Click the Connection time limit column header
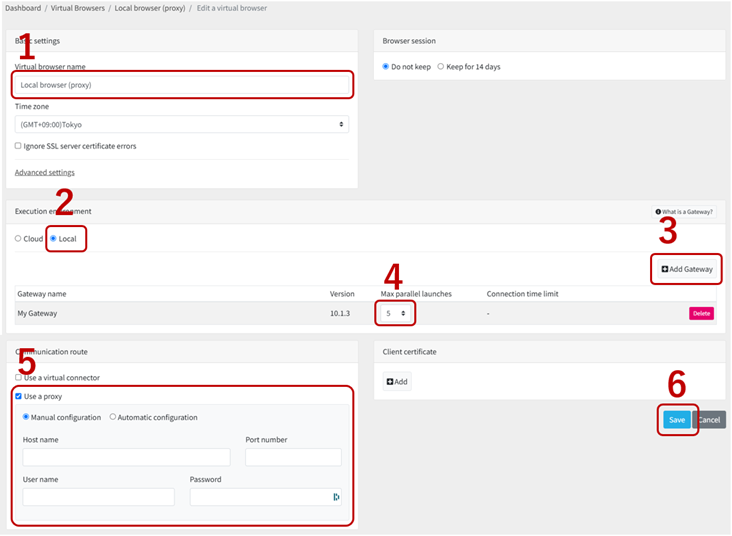This screenshot has height=536, width=732. [522, 294]
